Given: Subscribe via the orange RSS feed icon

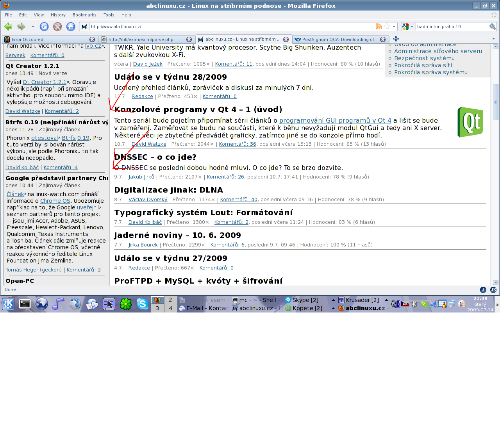Looking at the screenshot, I should (379, 26).
